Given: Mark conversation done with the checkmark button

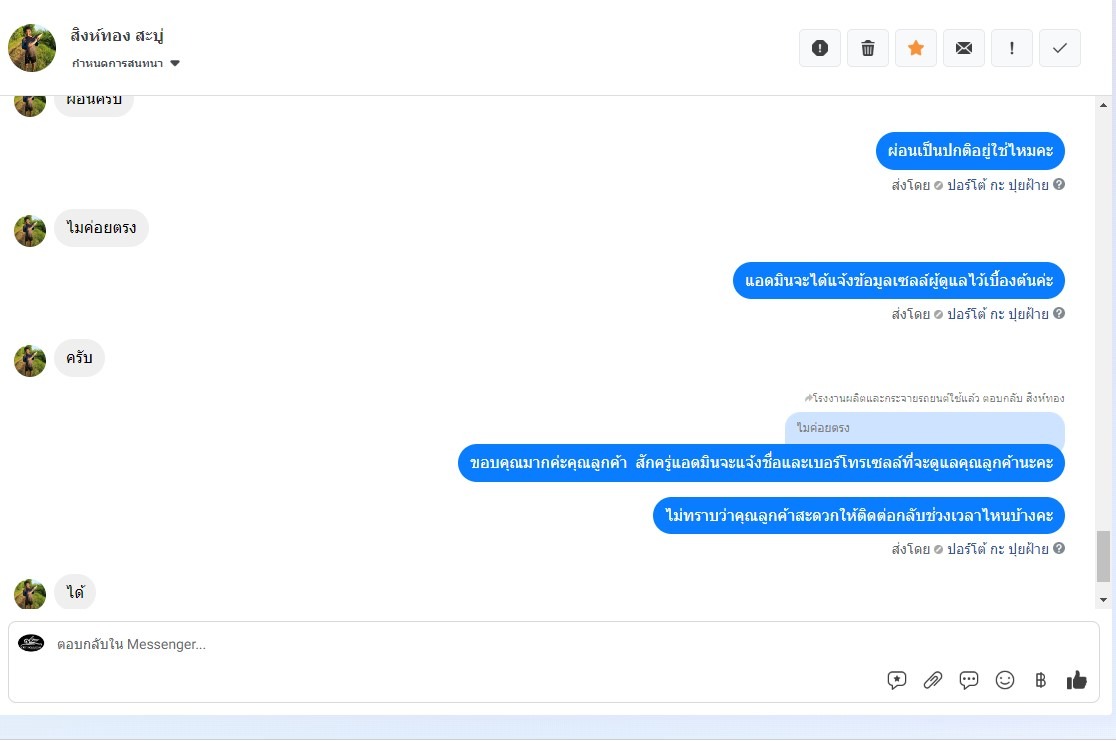Looking at the screenshot, I should click(1060, 48).
